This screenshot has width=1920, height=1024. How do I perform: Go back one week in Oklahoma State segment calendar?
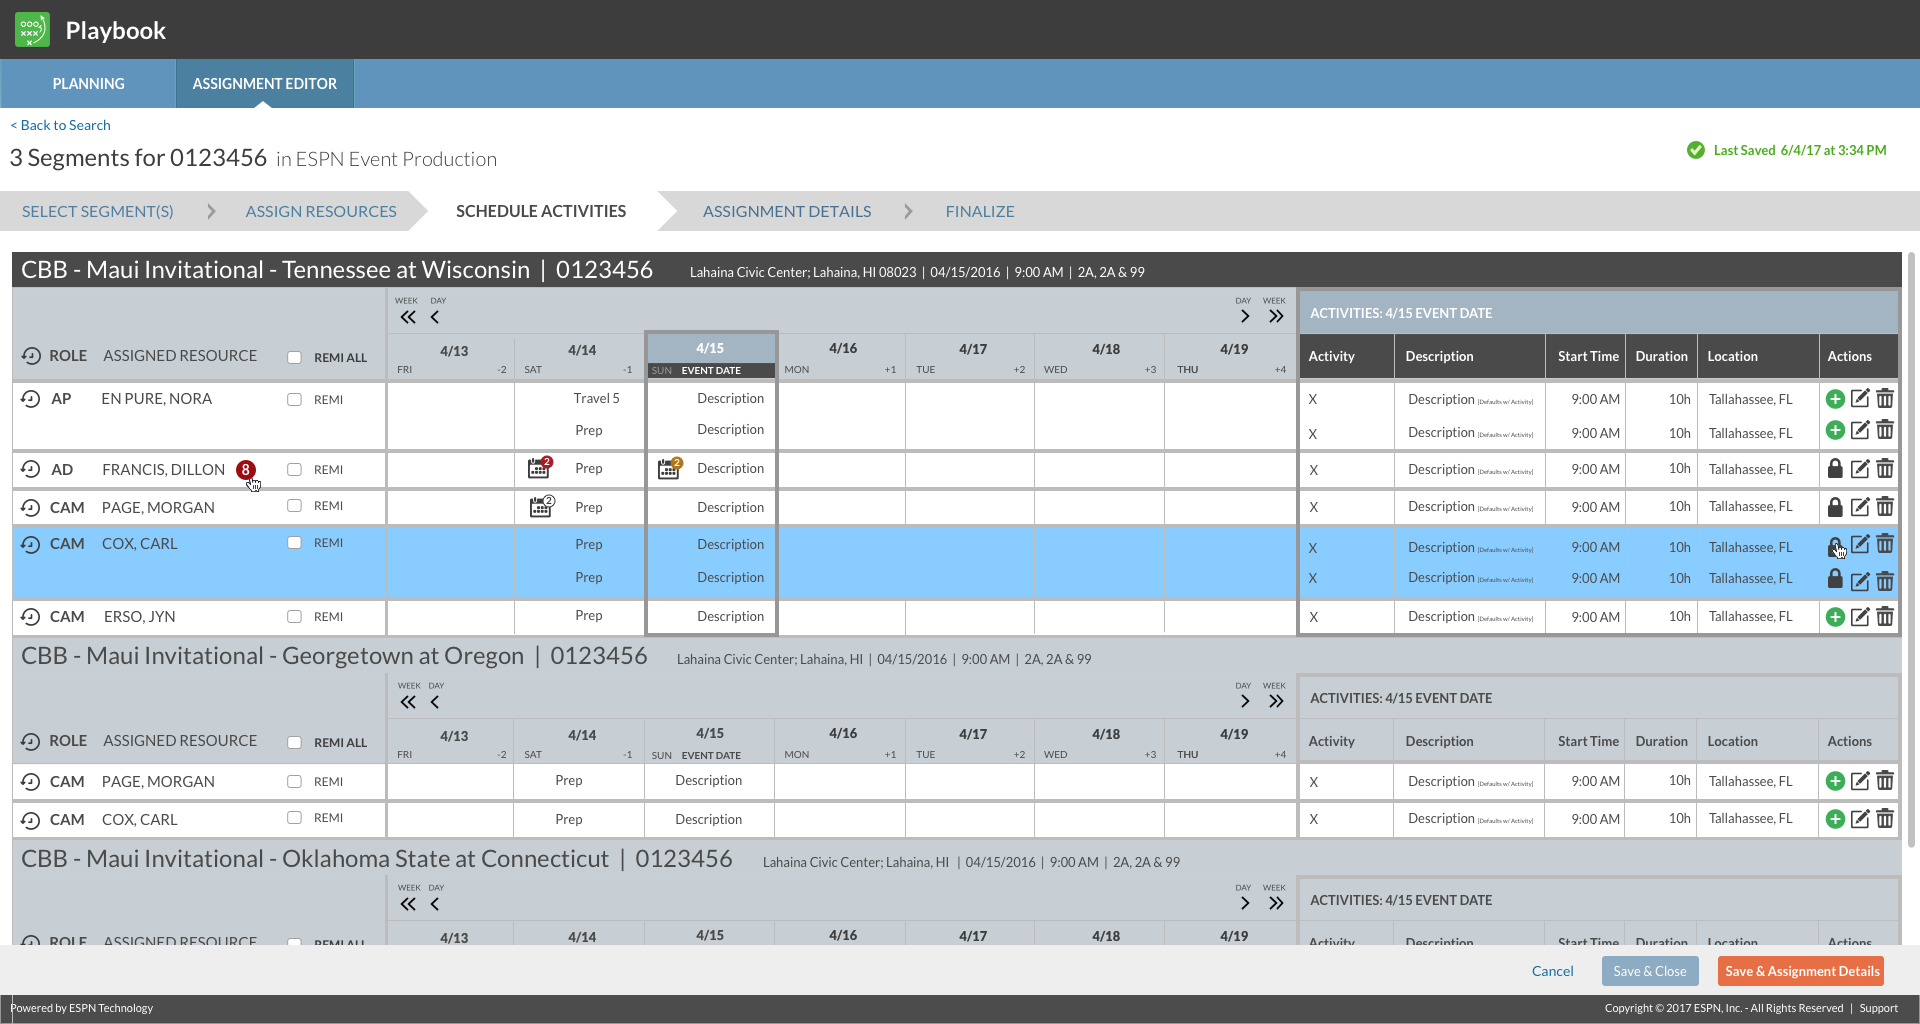[x=408, y=904]
